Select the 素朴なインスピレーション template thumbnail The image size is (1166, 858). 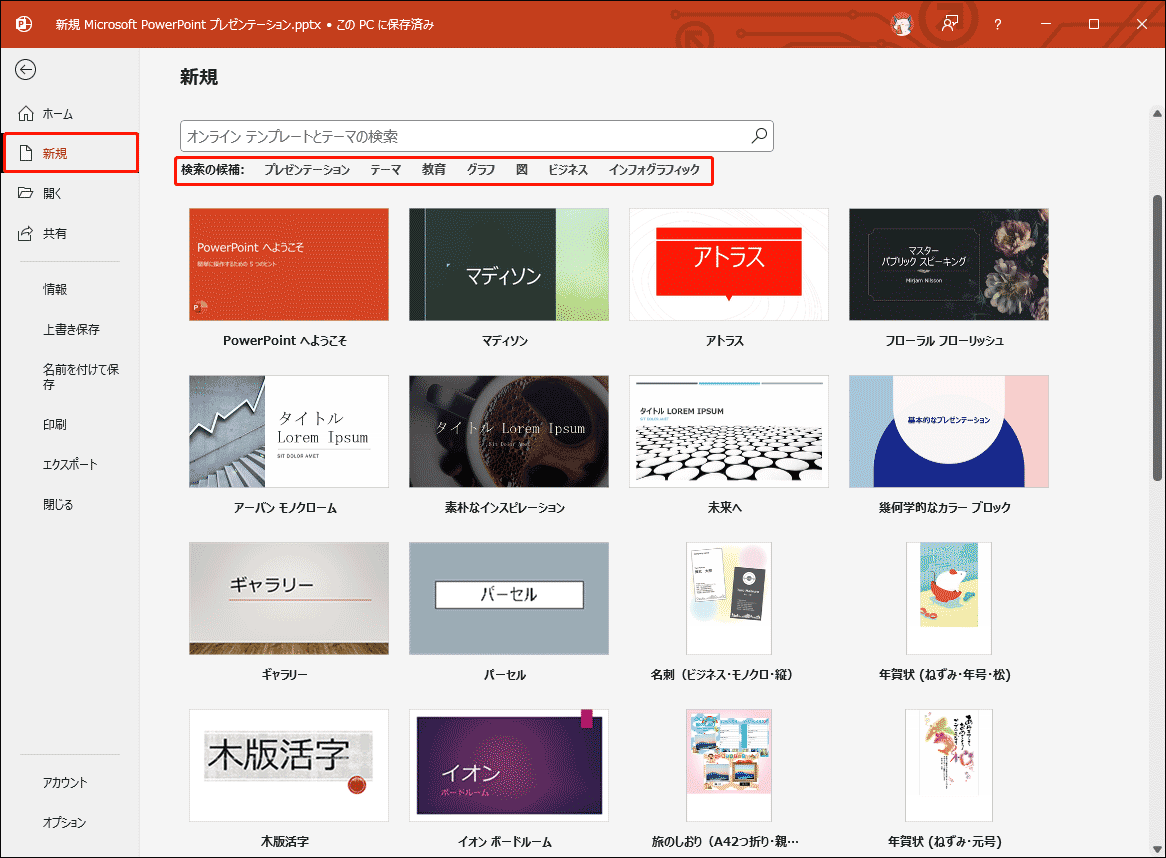[x=509, y=431]
